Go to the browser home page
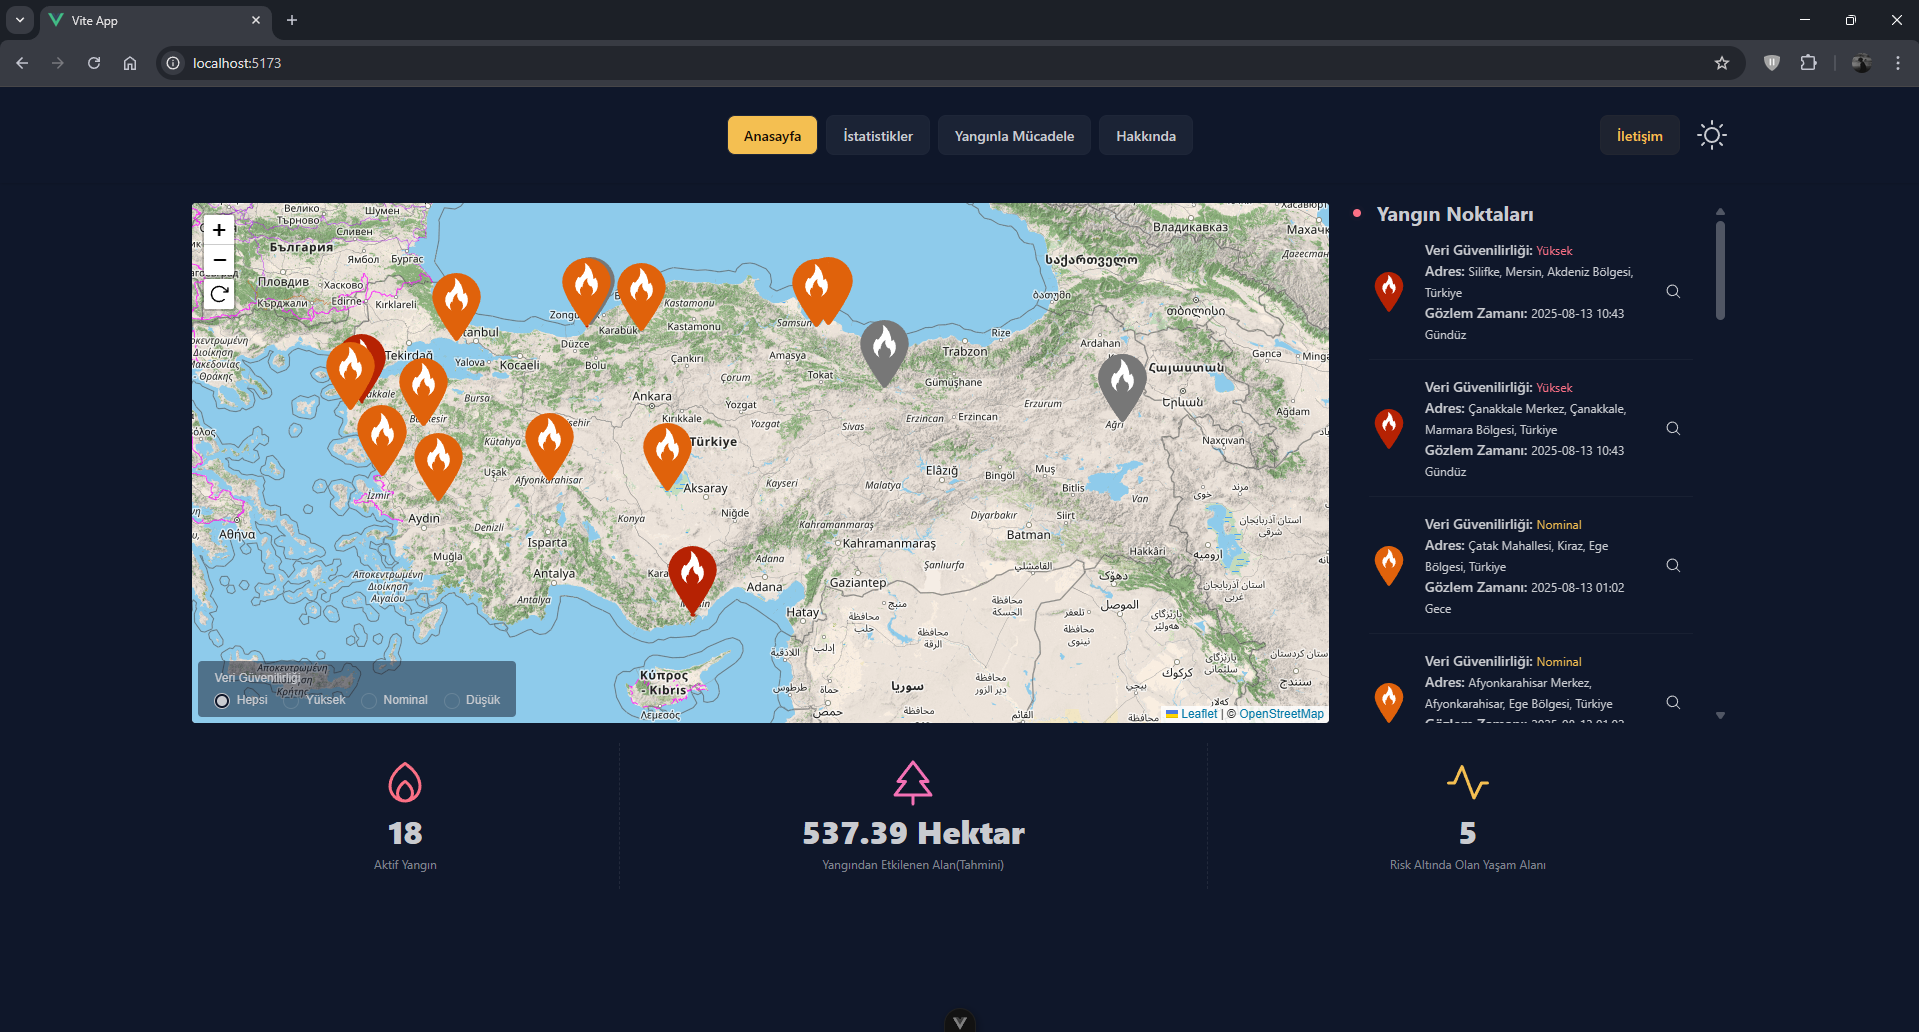1919x1032 pixels. (130, 63)
